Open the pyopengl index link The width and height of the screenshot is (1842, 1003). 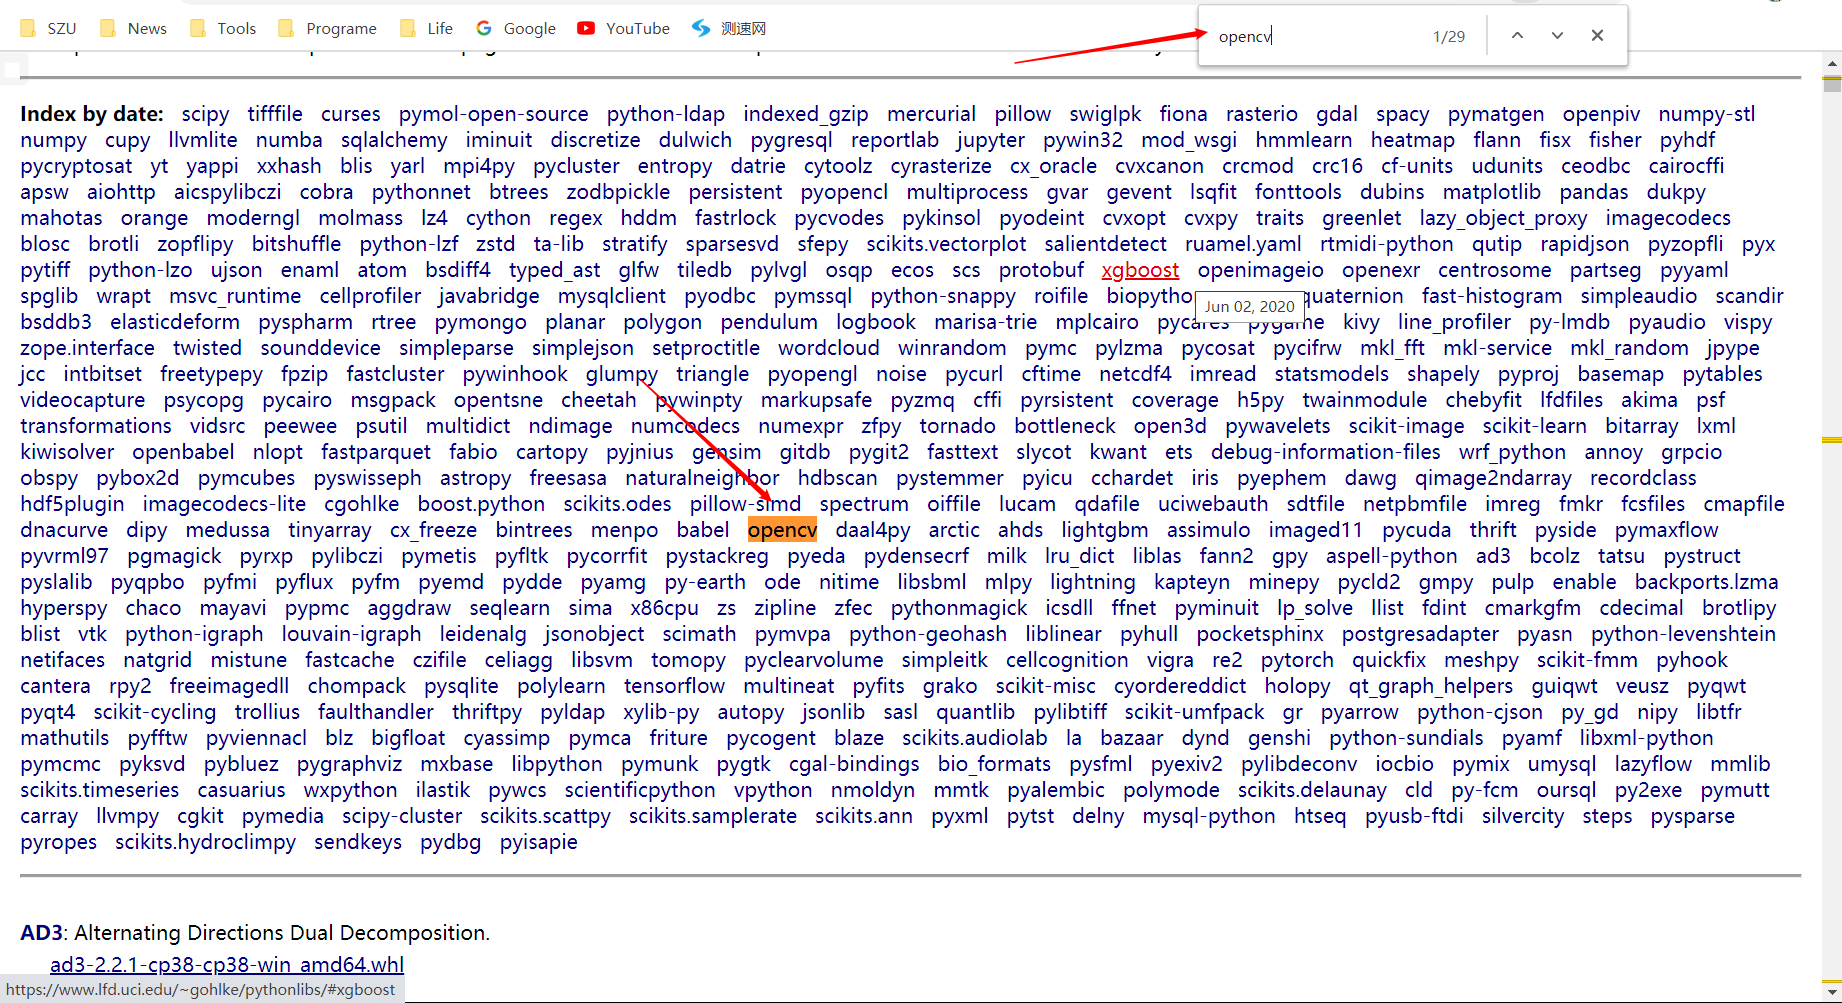pyautogui.click(x=813, y=374)
